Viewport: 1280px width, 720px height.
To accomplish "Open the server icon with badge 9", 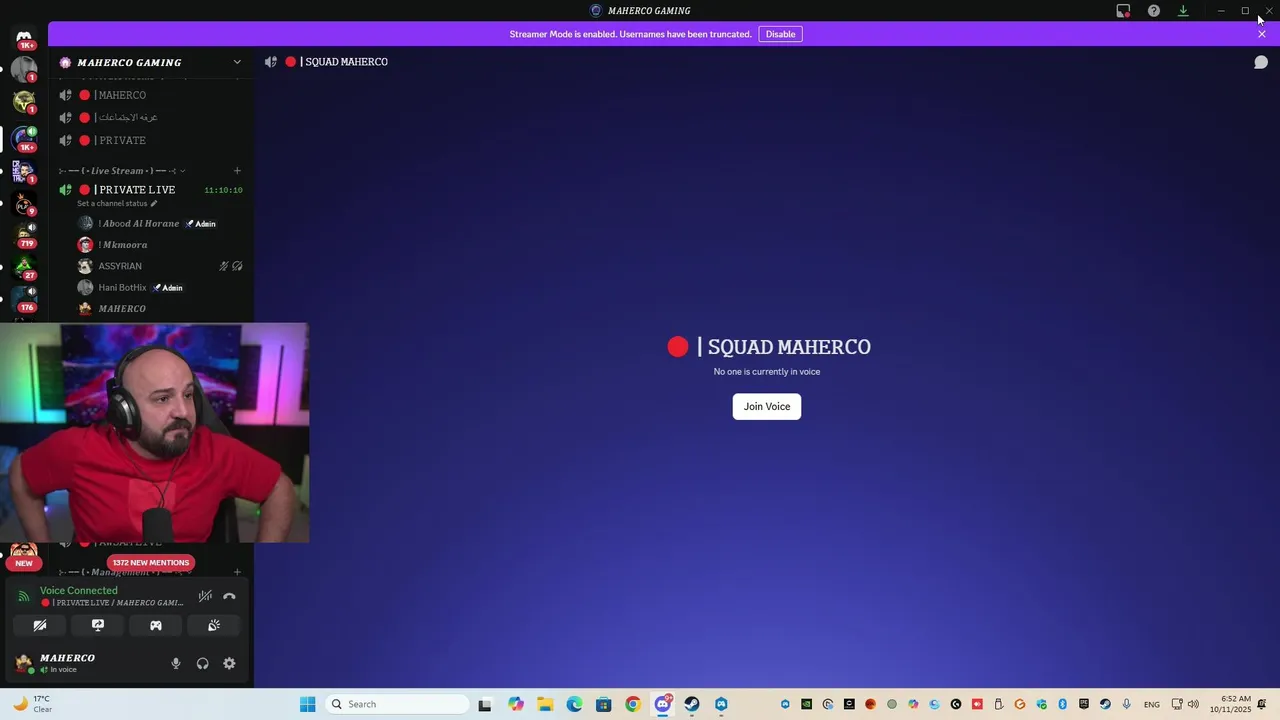I will [x=24, y=203].
